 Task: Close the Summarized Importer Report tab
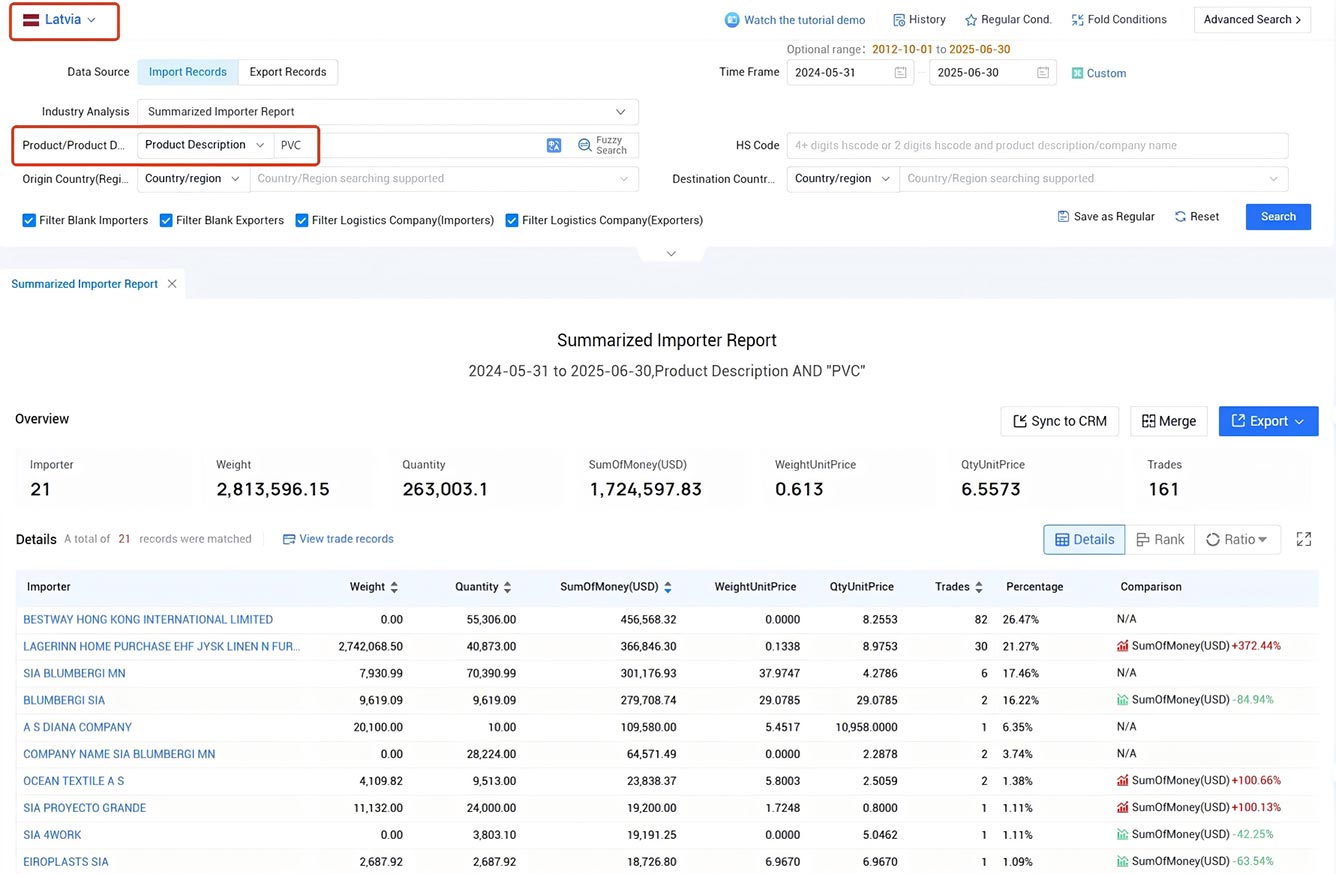click(x=172, y=284)
